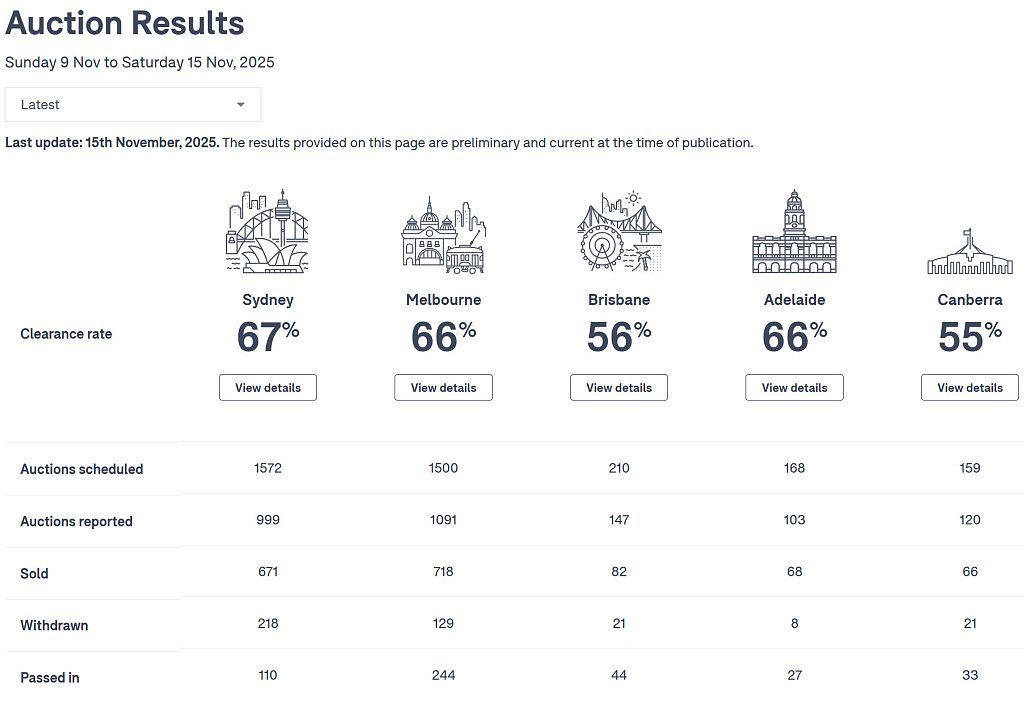
Task: Open the Latest results period dropdown
Action: pyautogui.click(x=133, y=105)
